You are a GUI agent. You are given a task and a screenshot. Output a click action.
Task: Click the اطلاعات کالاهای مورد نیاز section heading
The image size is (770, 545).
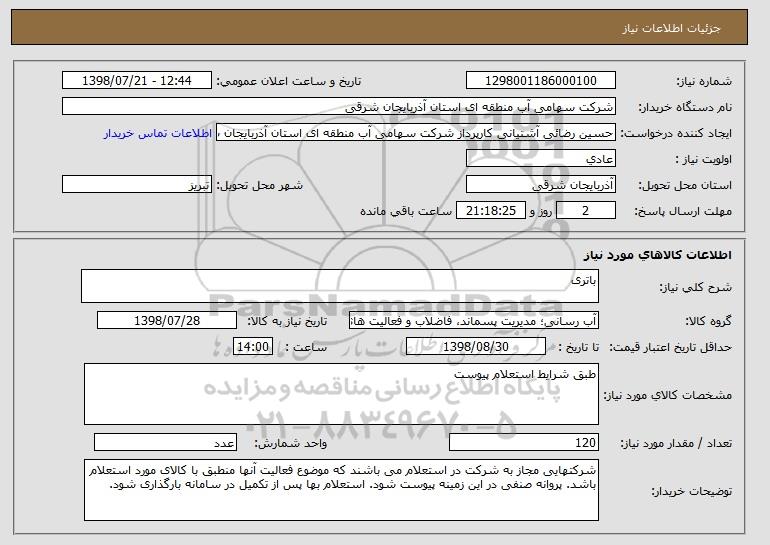tap(658, 255)
